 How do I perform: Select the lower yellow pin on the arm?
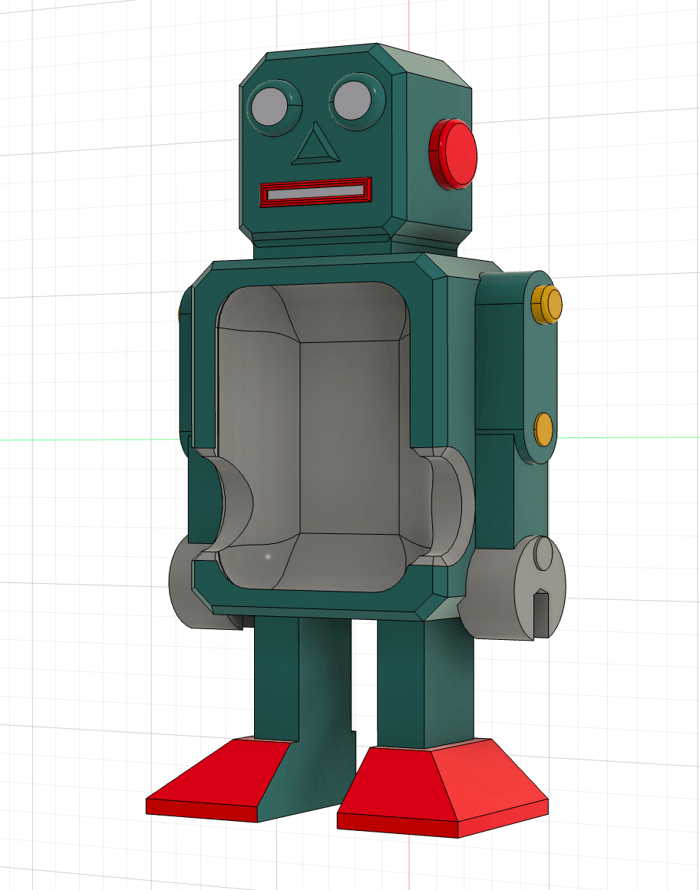click(x=543, y=429)
